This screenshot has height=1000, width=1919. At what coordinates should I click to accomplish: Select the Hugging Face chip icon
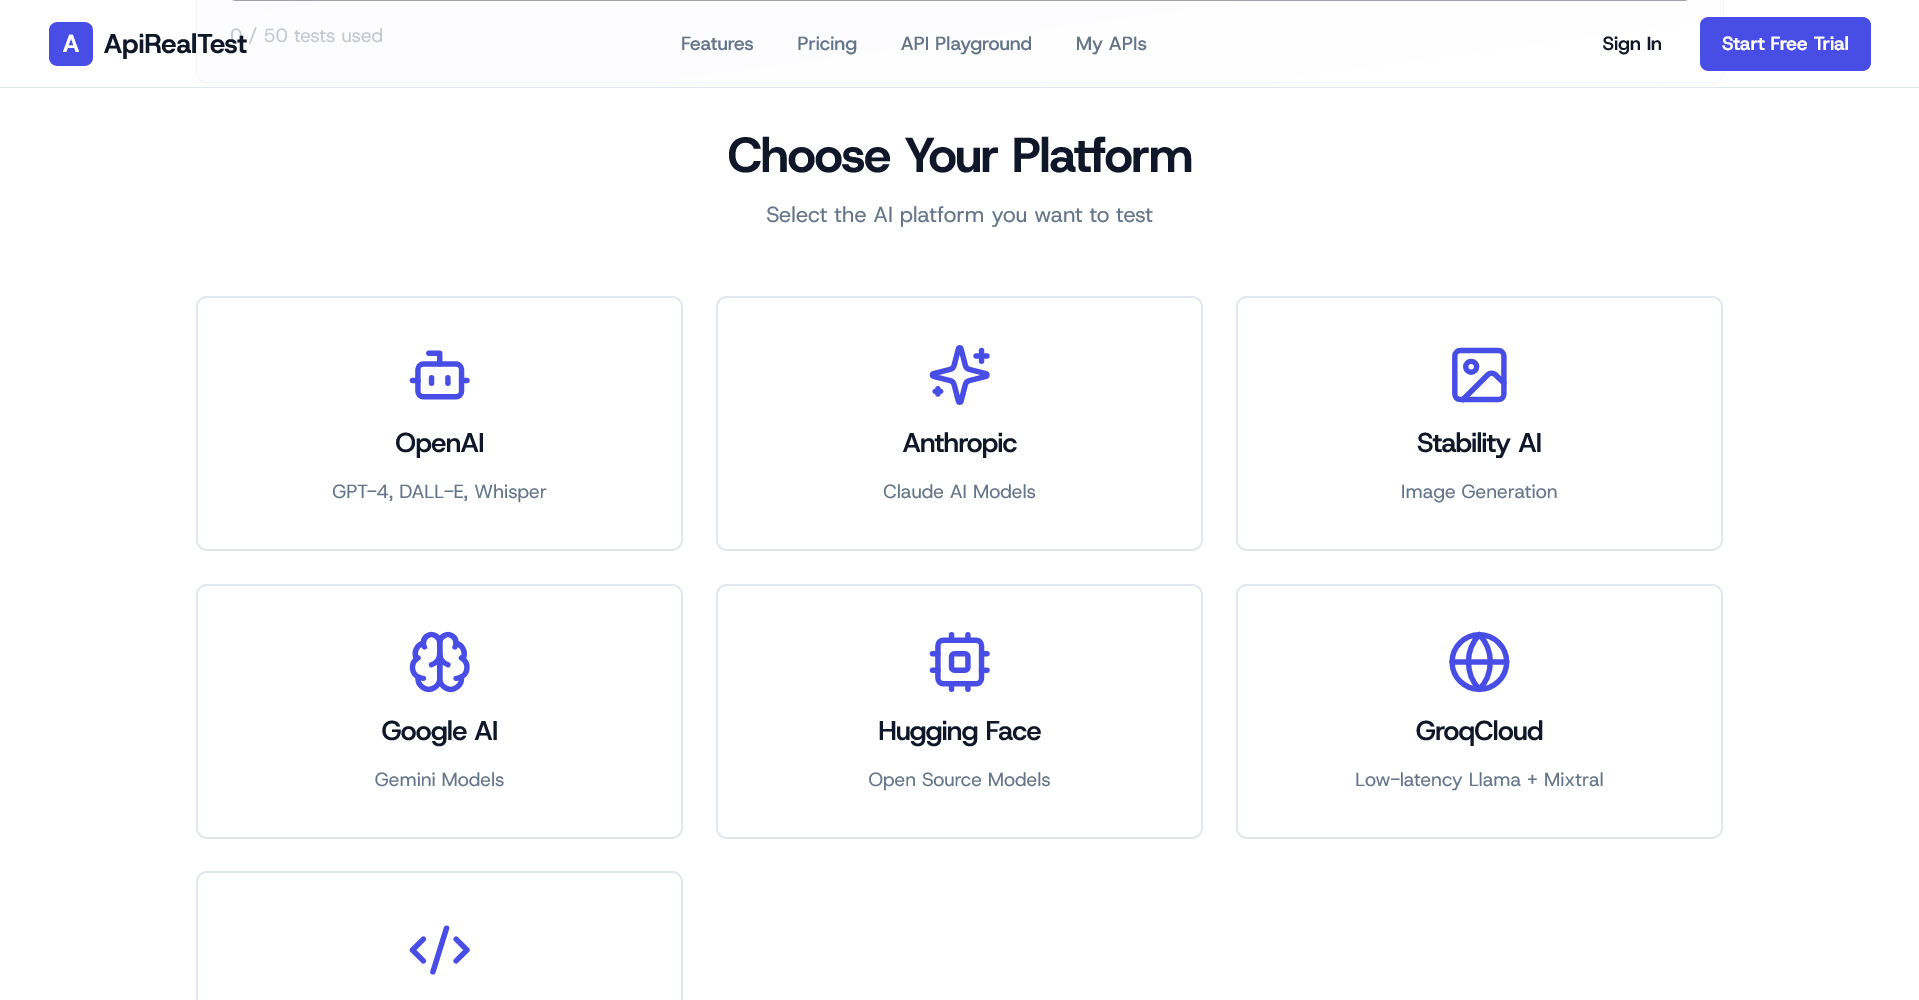coord(959,661)
